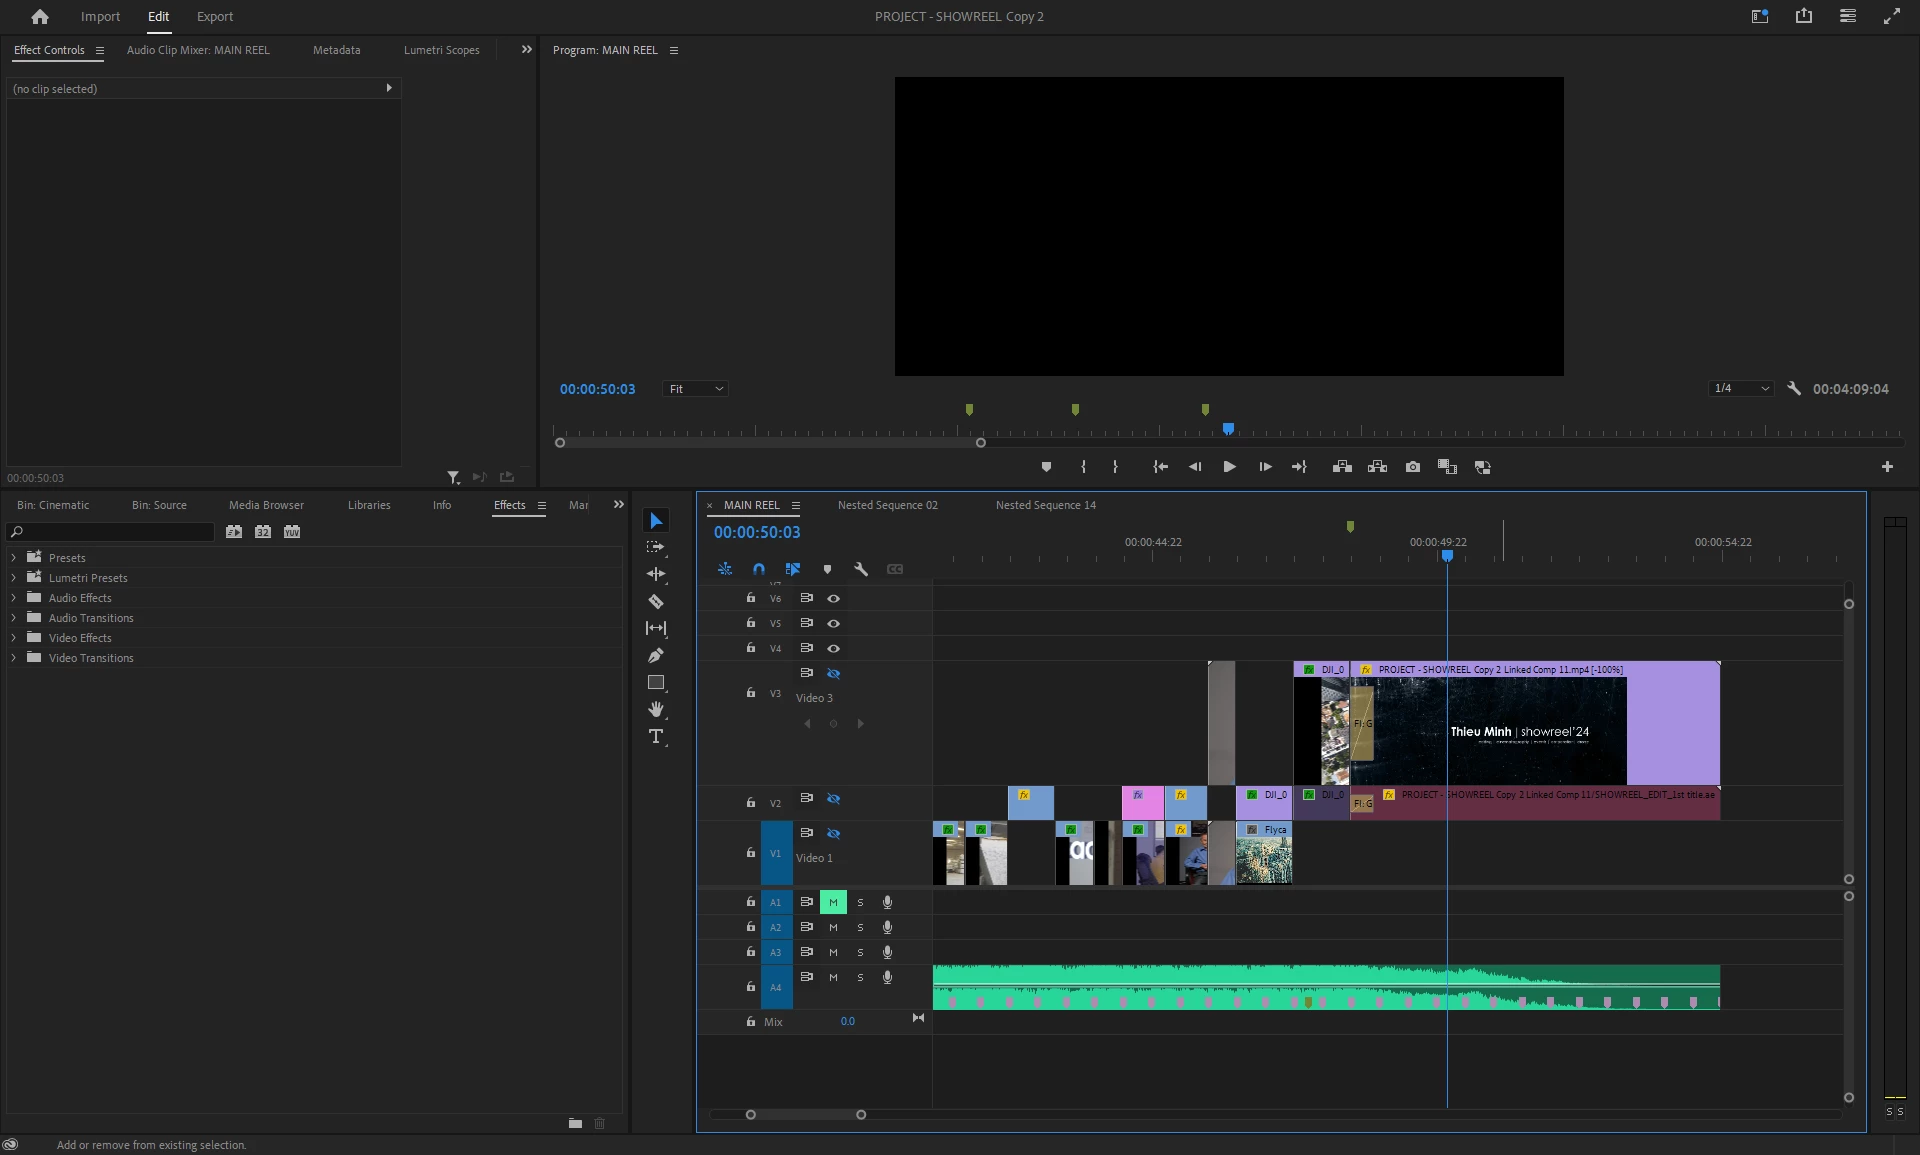Open the Fit zoom level dropdown
This screenshot has width=1920, height=1155.
coord(696,389)
